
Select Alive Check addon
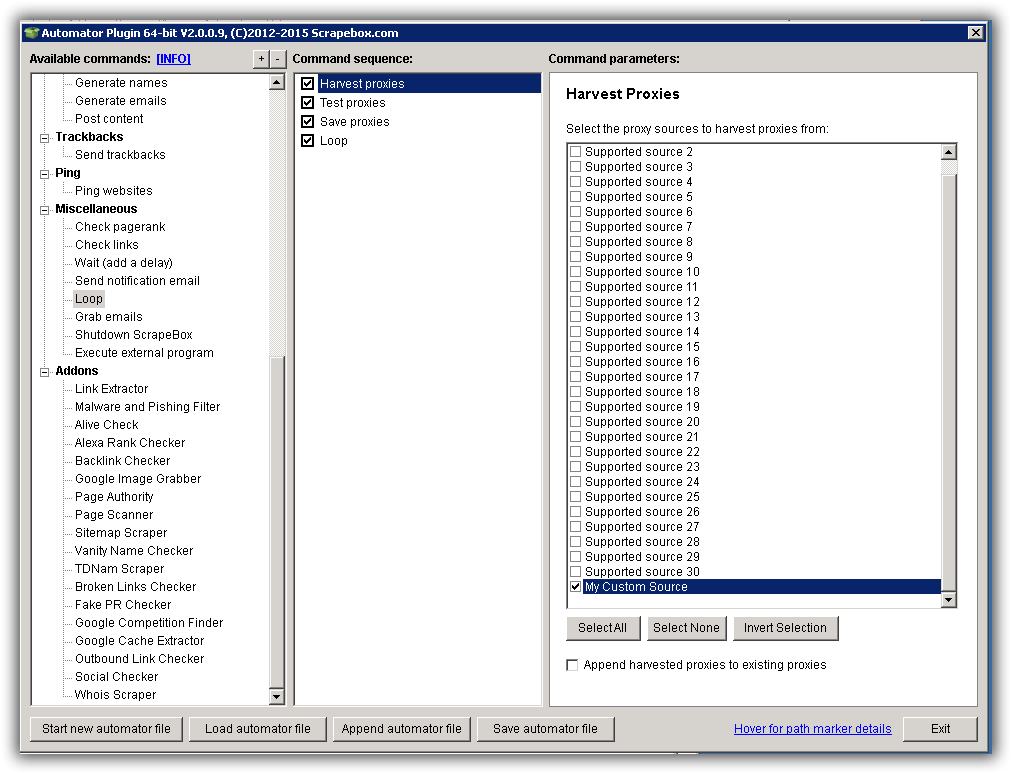106,425
